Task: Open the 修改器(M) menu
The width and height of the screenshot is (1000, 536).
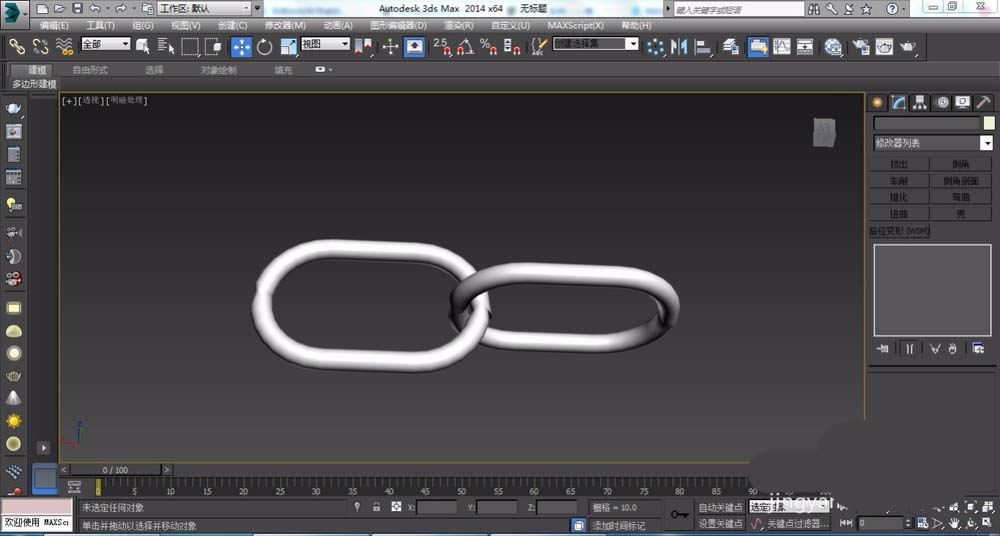Action: [285, 25]
